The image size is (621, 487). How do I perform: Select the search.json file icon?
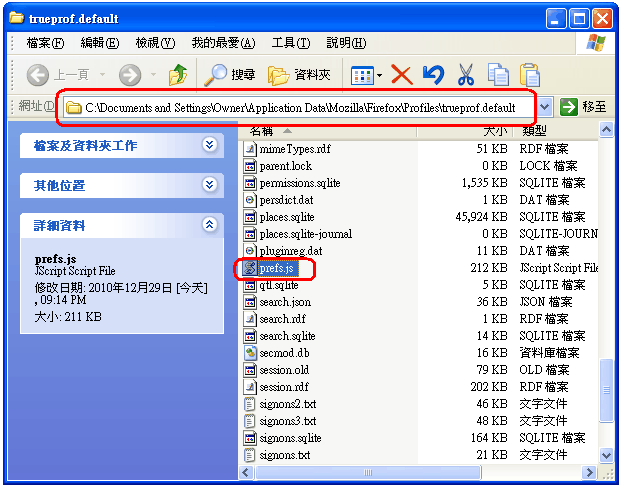tap(250, 302)
